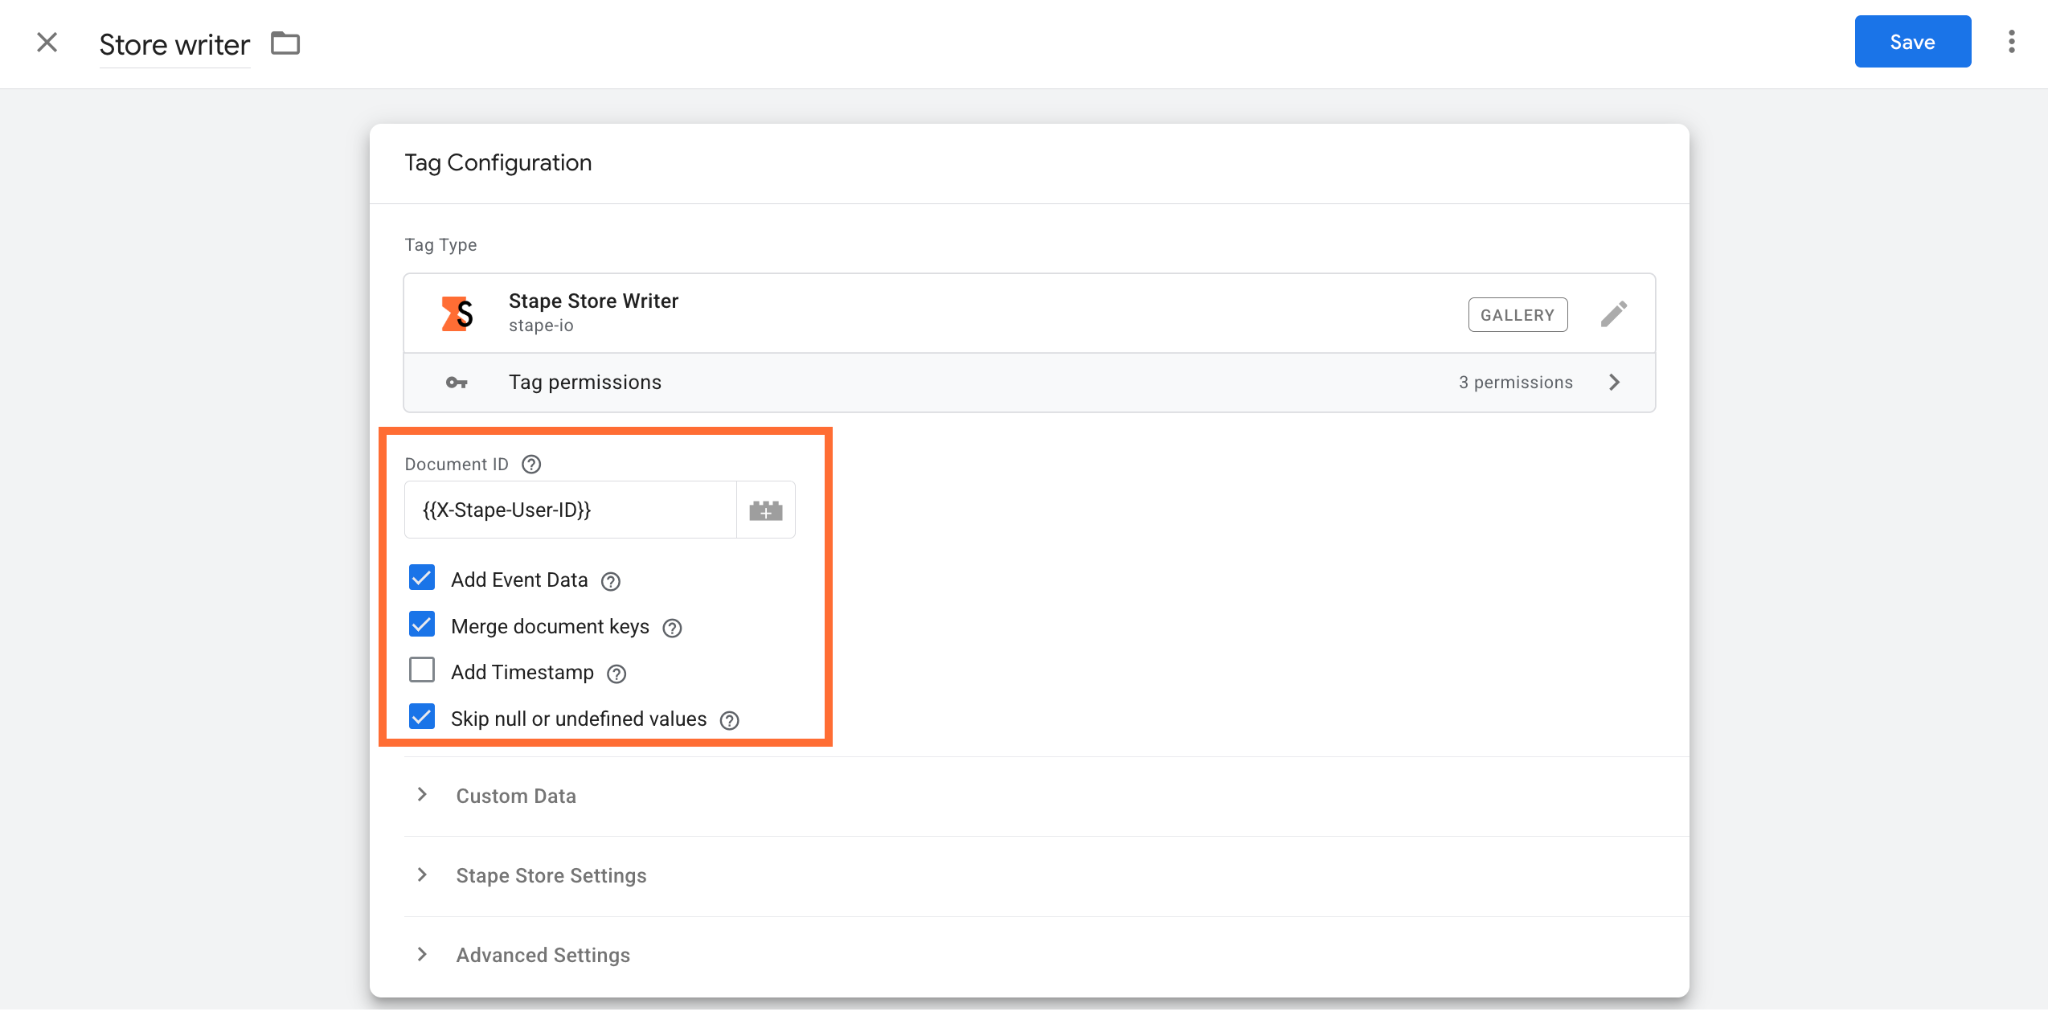Uncheck the Add Event Data checkbox
The image size is (2048, 1010).
pos(422,578)
